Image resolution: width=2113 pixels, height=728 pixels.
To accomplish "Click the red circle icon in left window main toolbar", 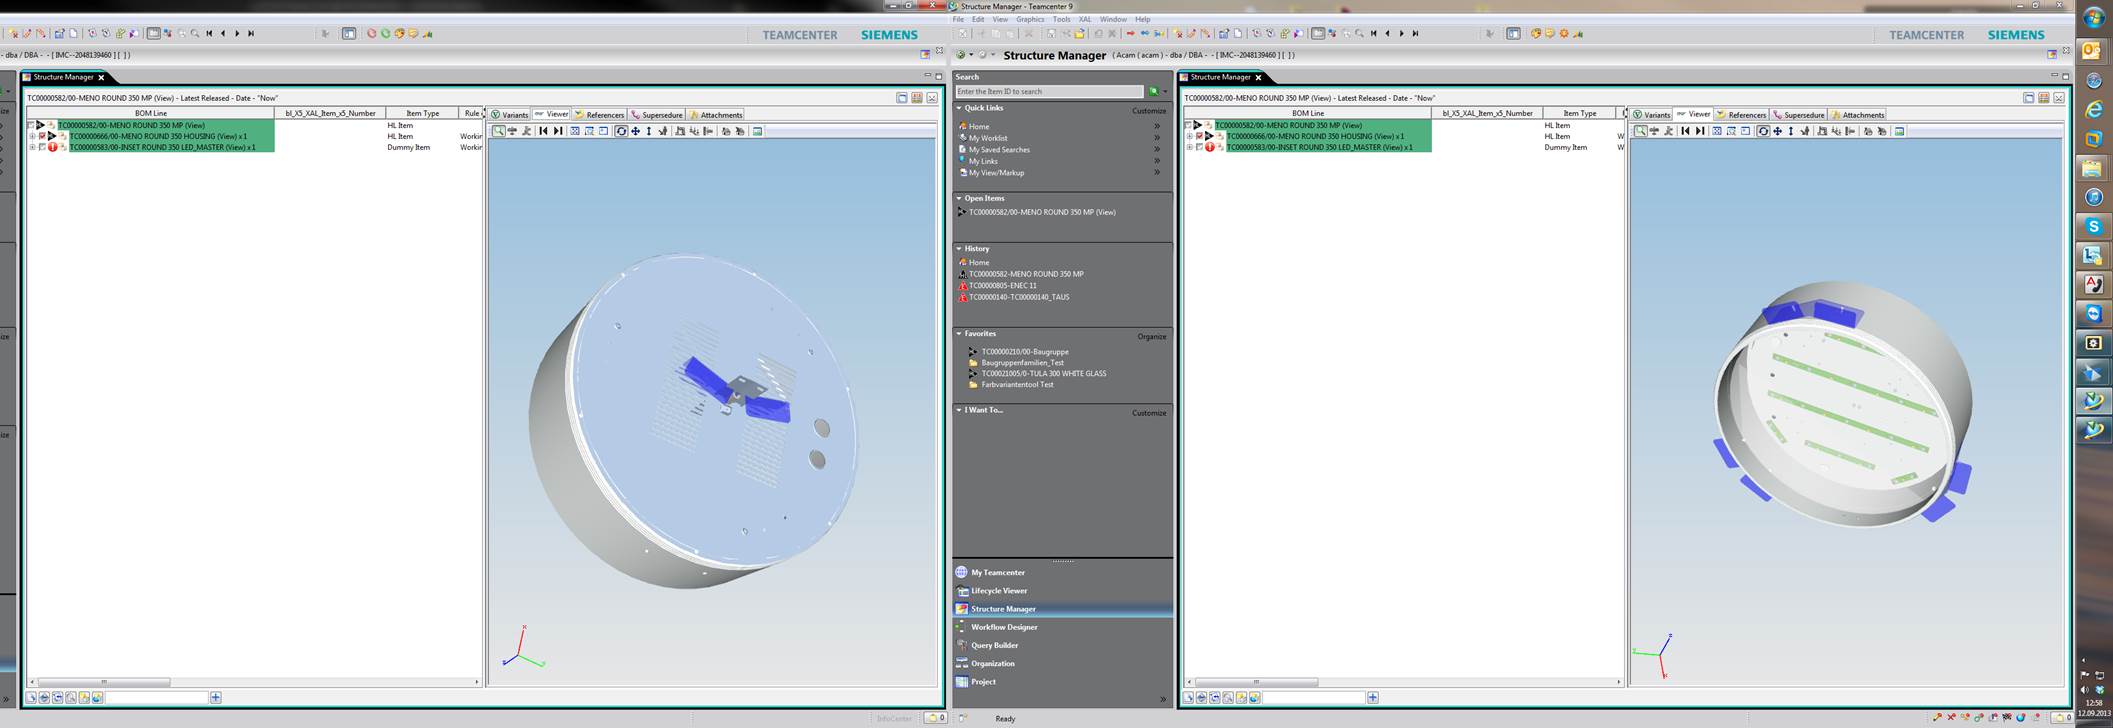I will pyautogui.click(x=372, y=33).
